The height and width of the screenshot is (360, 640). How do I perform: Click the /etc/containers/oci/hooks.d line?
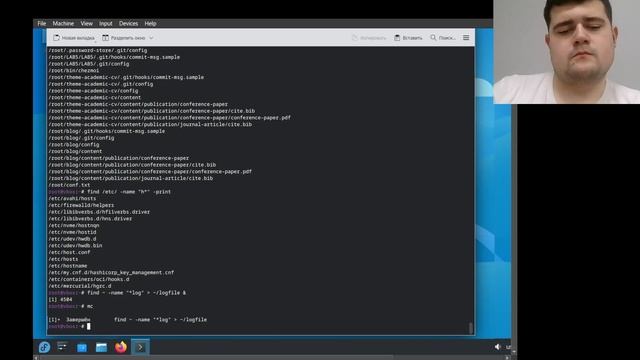point(89,279)
